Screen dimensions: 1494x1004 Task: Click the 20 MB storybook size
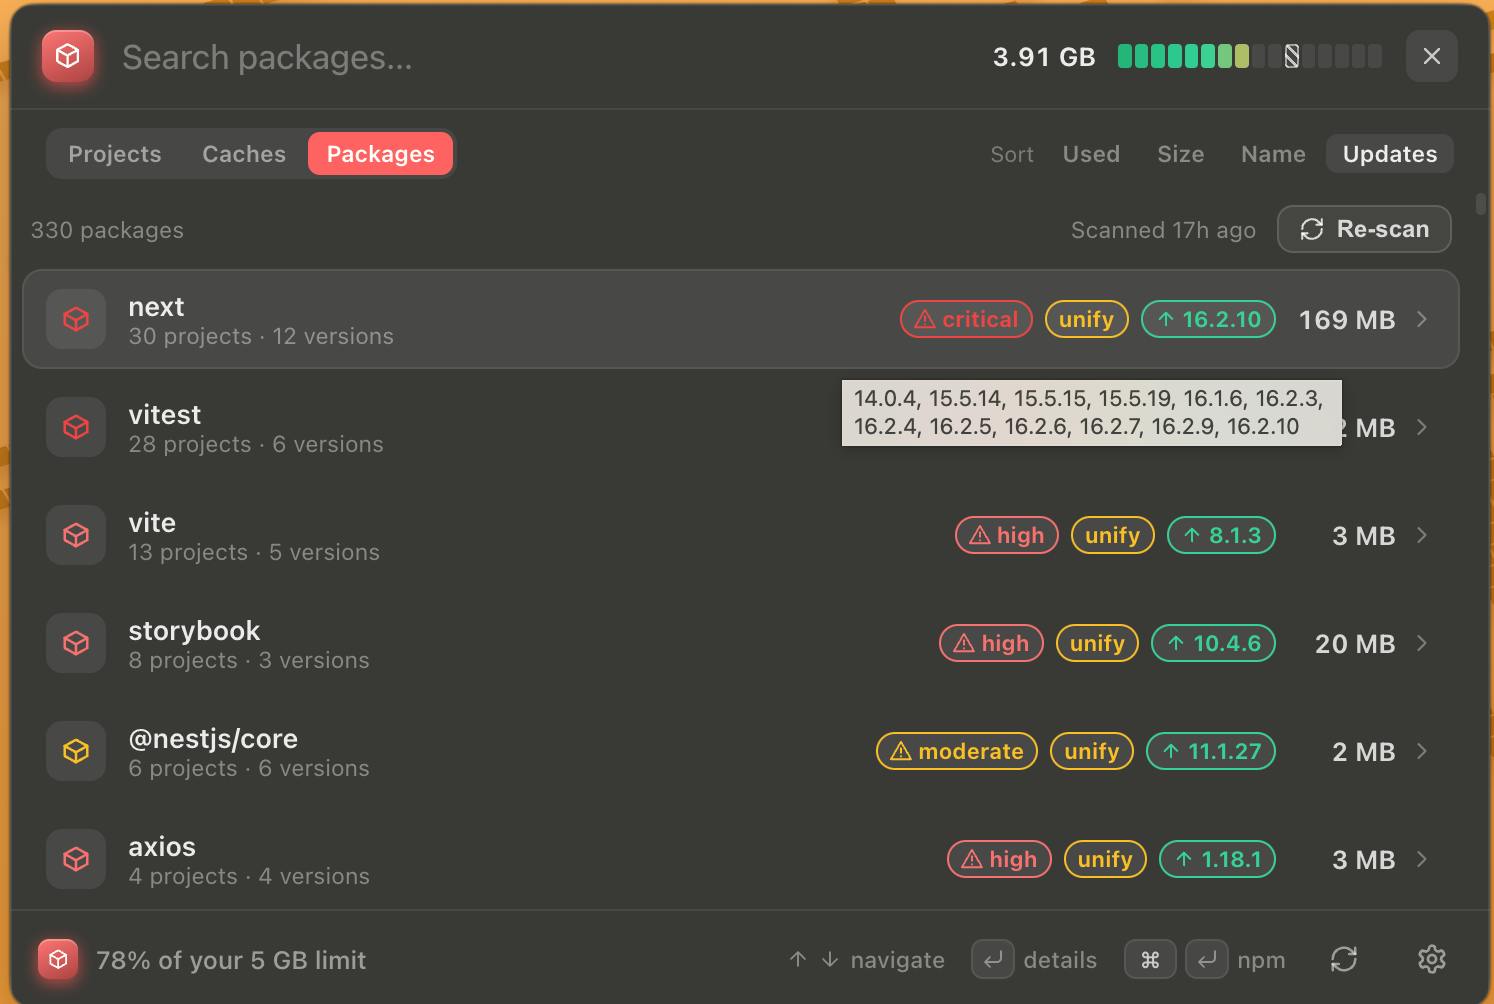point(1355,644)
